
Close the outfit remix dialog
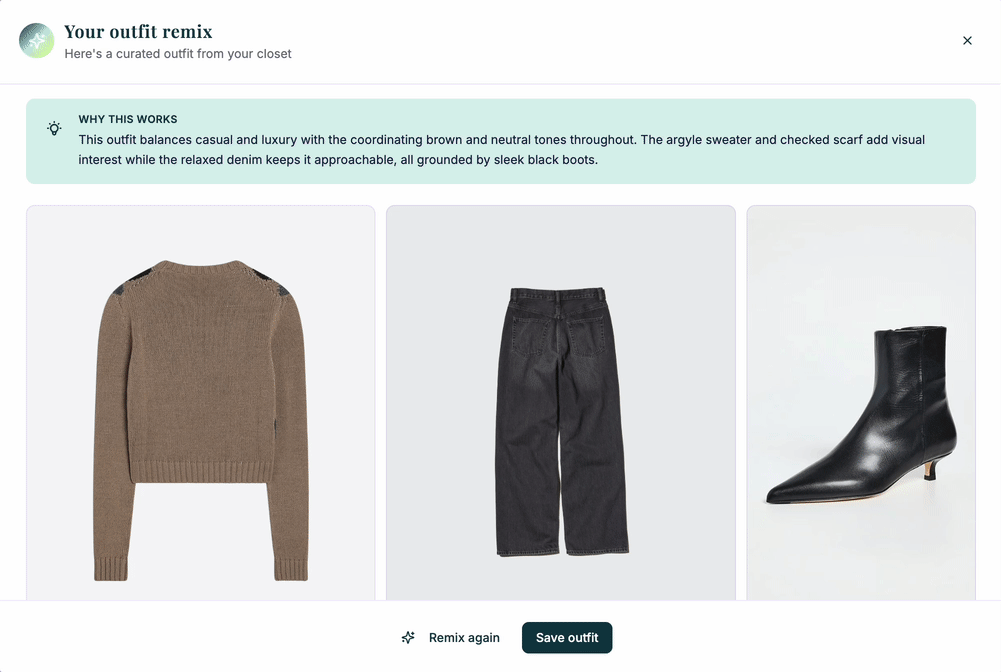[967, 41]
